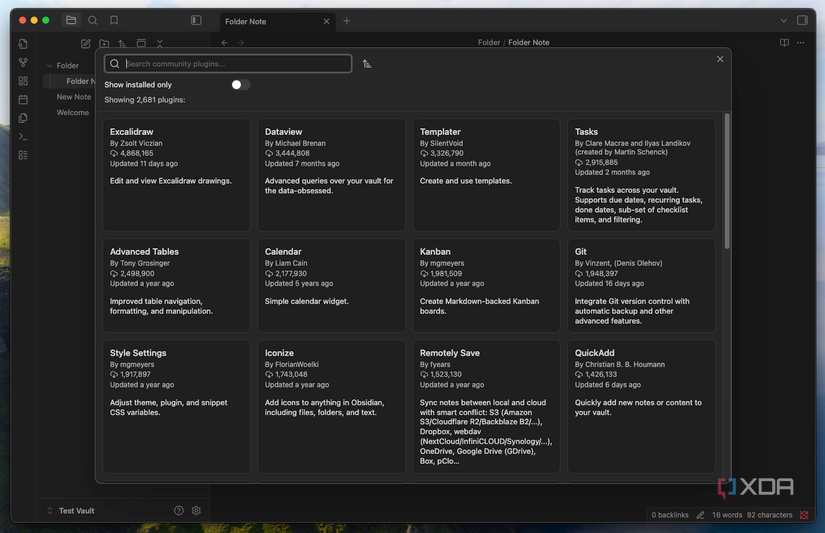The height and width of the screenshot is (533, 825).
Task: Toggle editing mode pencil status icon
Action: coord(700,515)
